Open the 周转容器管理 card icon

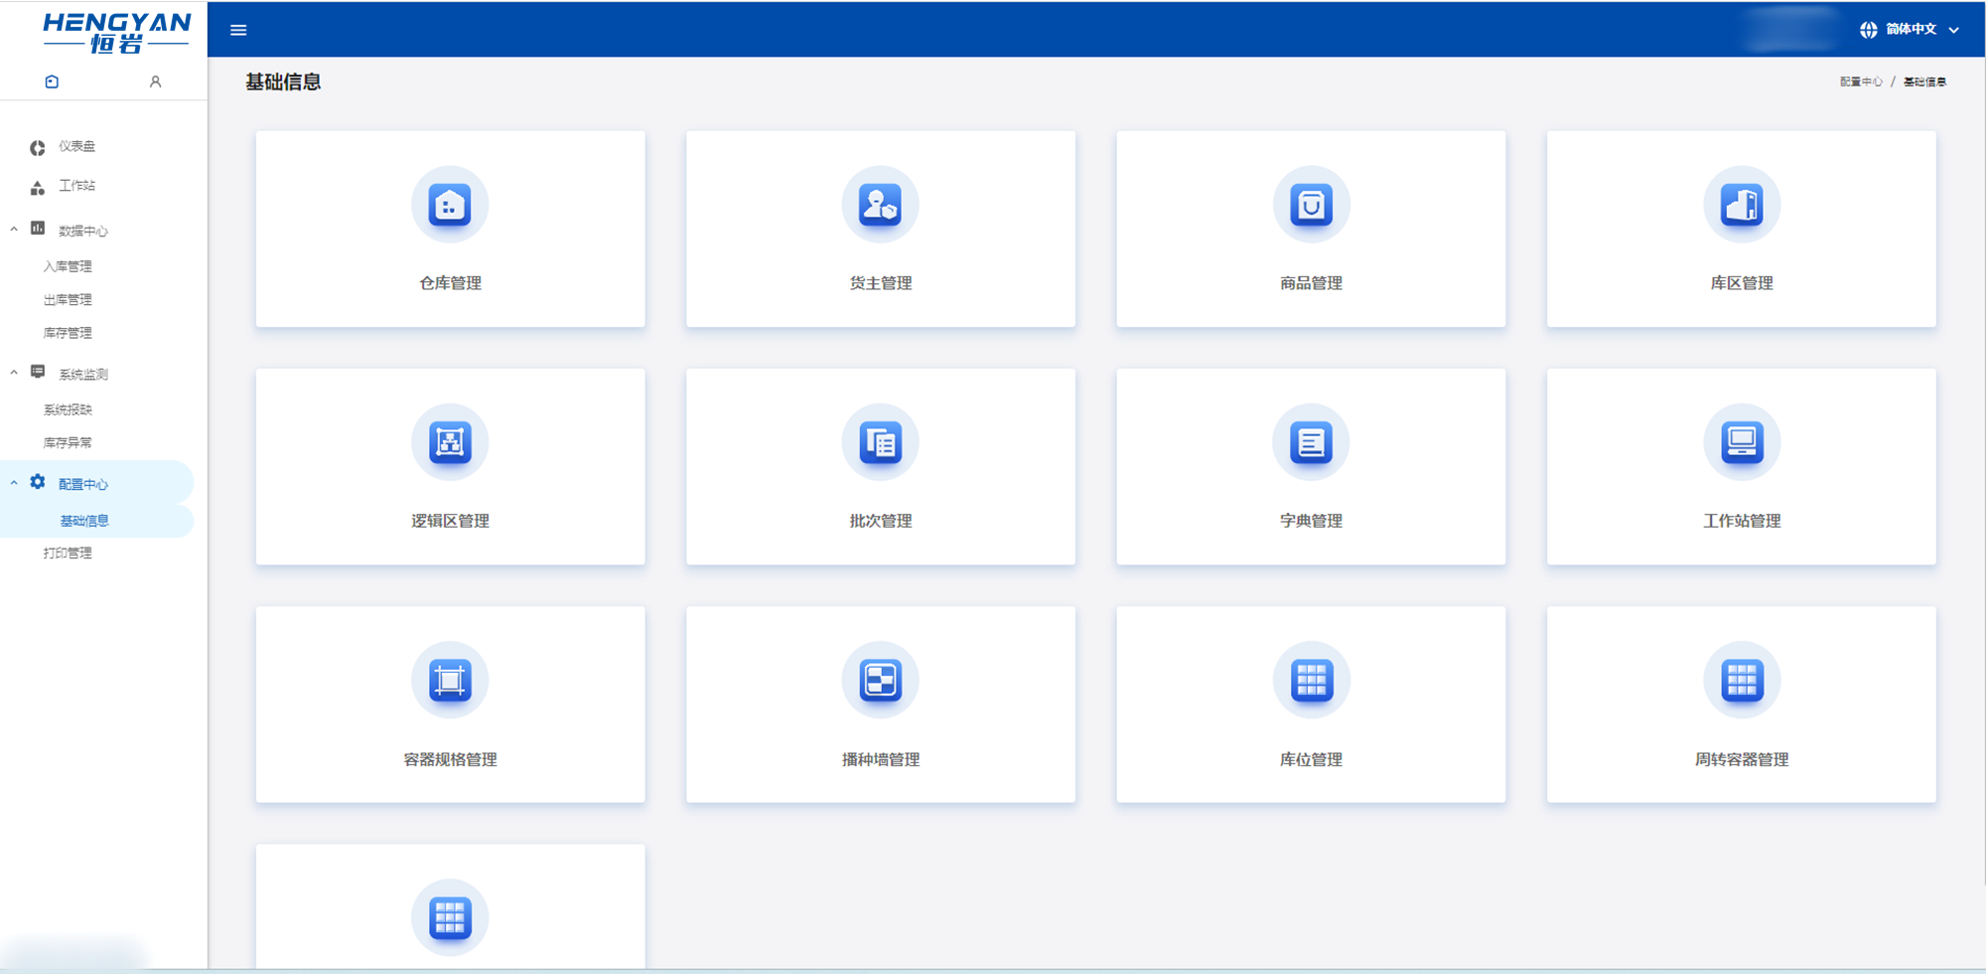1741,680
